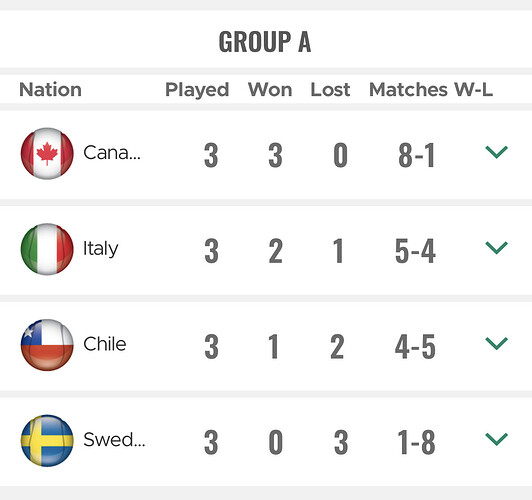Image resolution: width=532 pixels, height=500 pixels.
Task: Expand the Canada row details chevron
Action: 496,152
